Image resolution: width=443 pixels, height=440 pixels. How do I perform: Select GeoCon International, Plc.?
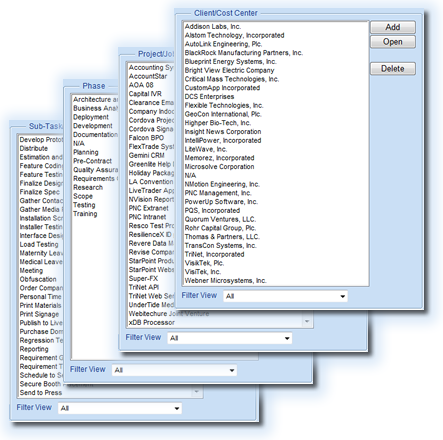tap(223, 114)
